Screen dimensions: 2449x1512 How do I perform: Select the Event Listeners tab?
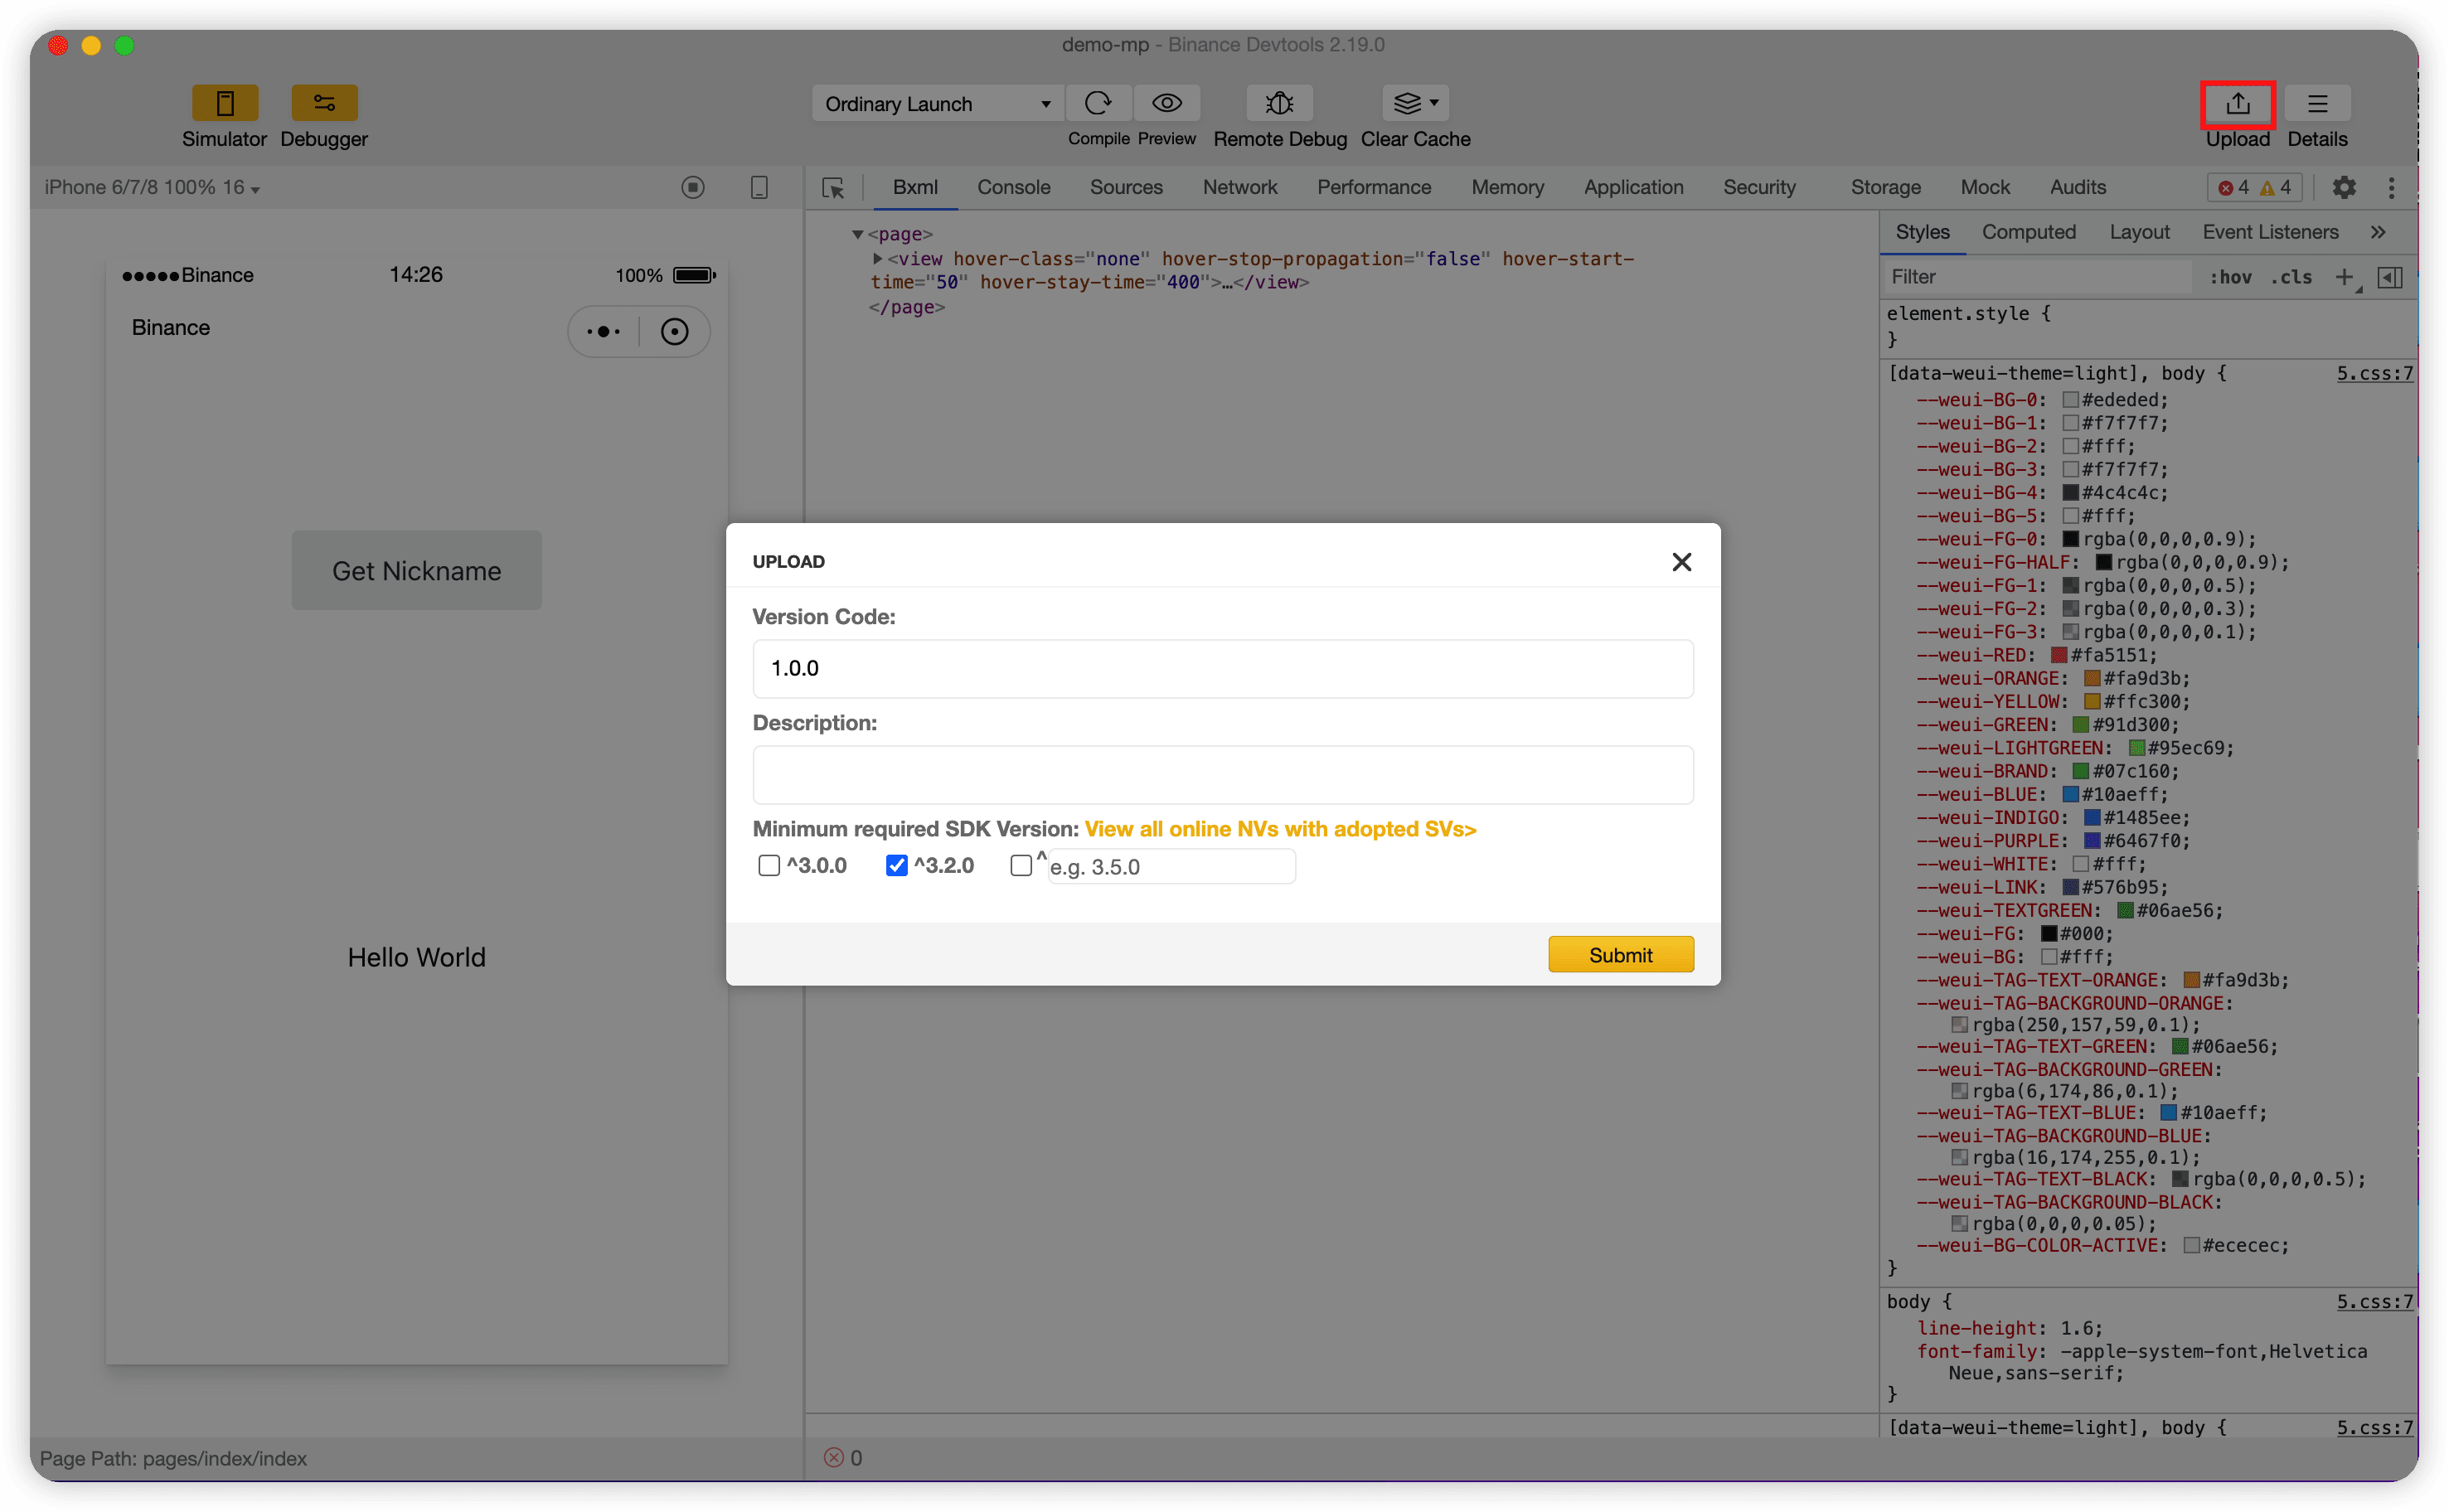(2270, 232)
